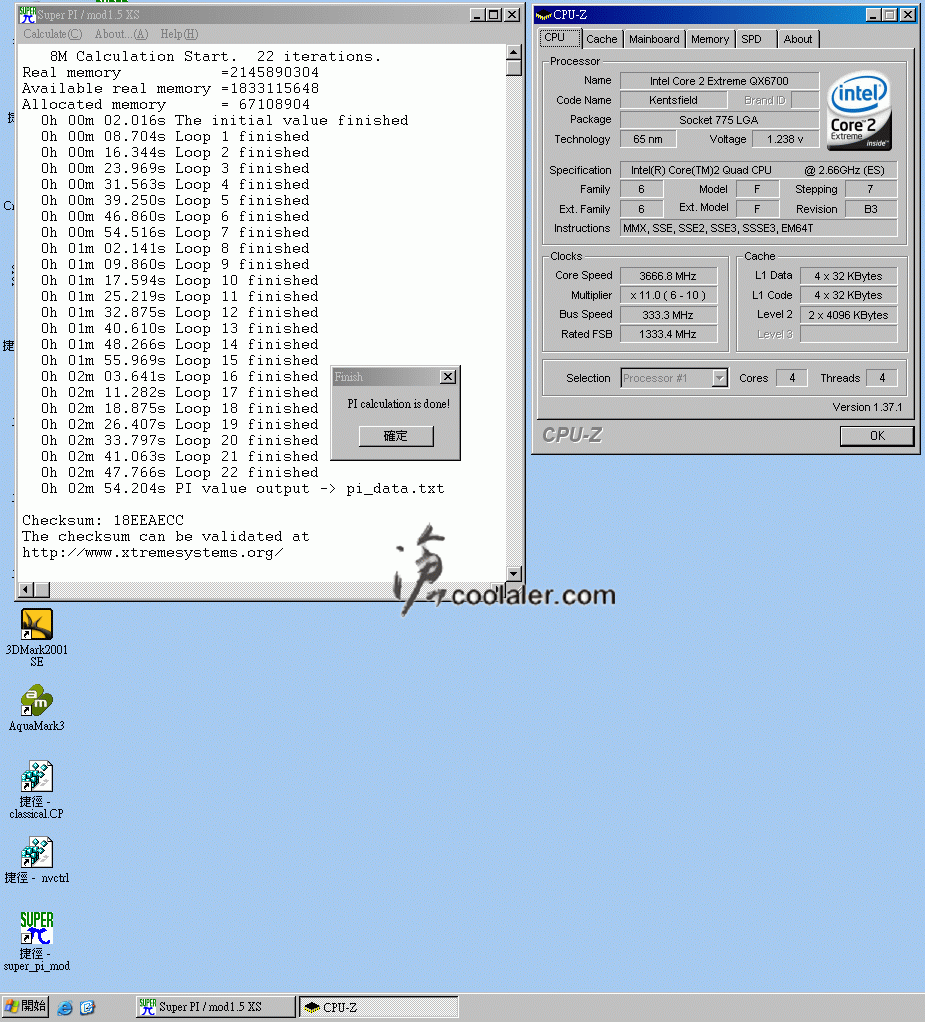Click the Outlook Express quick launch icon

pyautogui.click(x=87, y=1008)
